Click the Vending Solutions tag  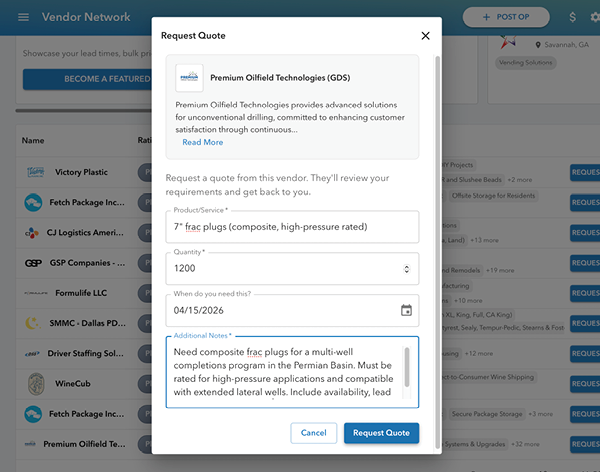click(x=525, y=63)
